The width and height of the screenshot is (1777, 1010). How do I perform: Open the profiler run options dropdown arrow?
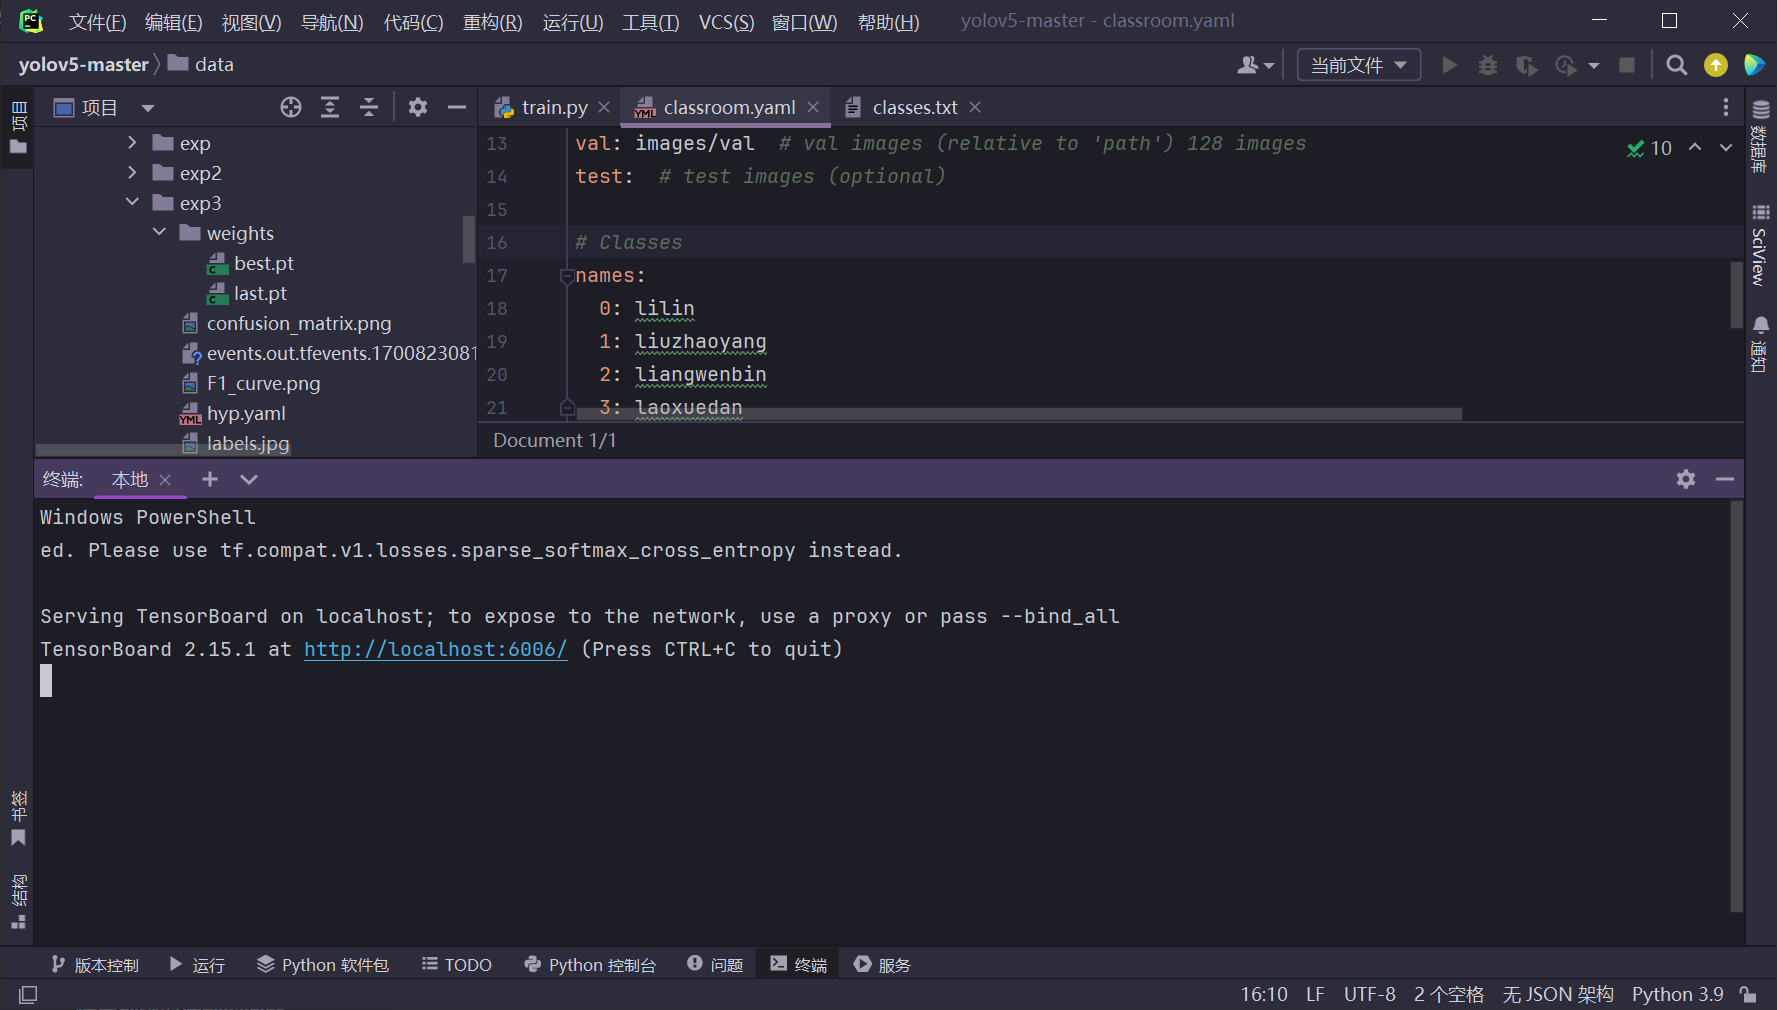(x=1594, y=66)
